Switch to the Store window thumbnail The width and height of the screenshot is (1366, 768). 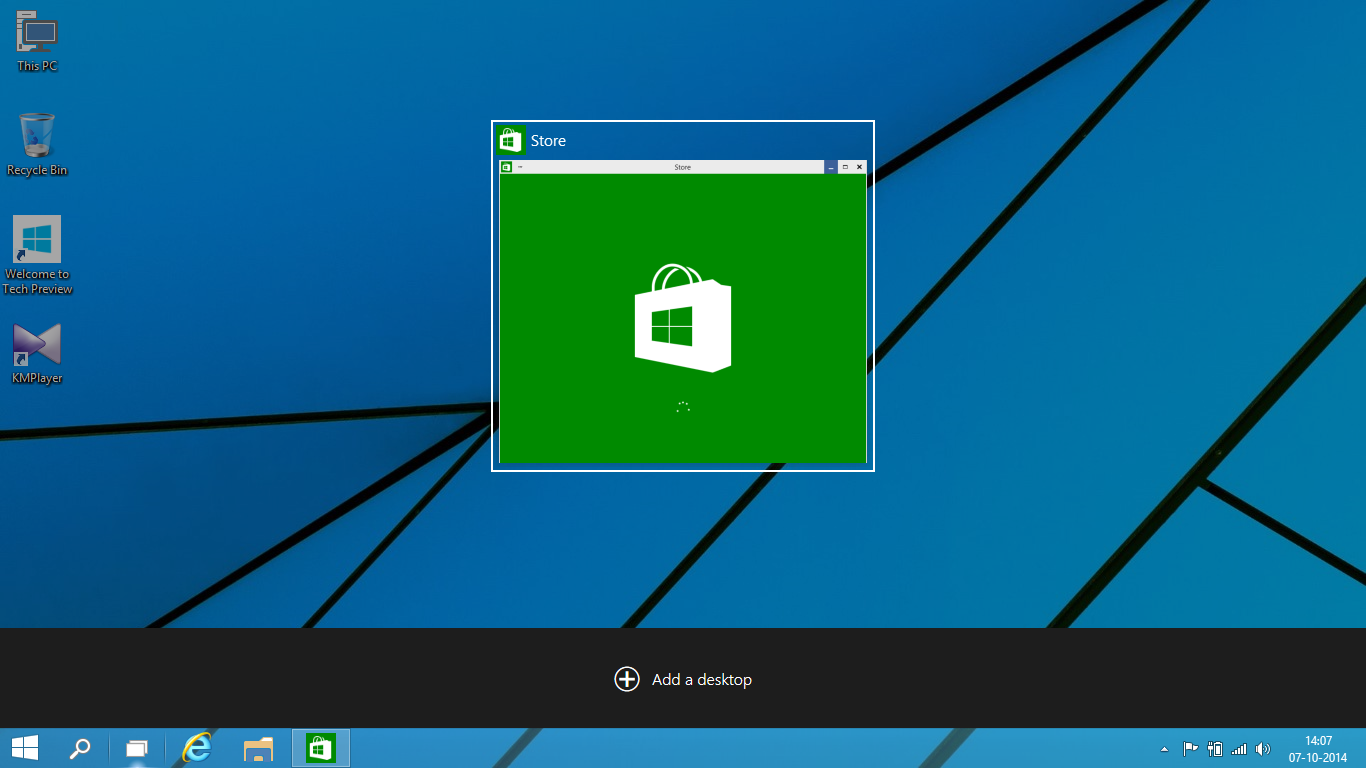(683, 296)
